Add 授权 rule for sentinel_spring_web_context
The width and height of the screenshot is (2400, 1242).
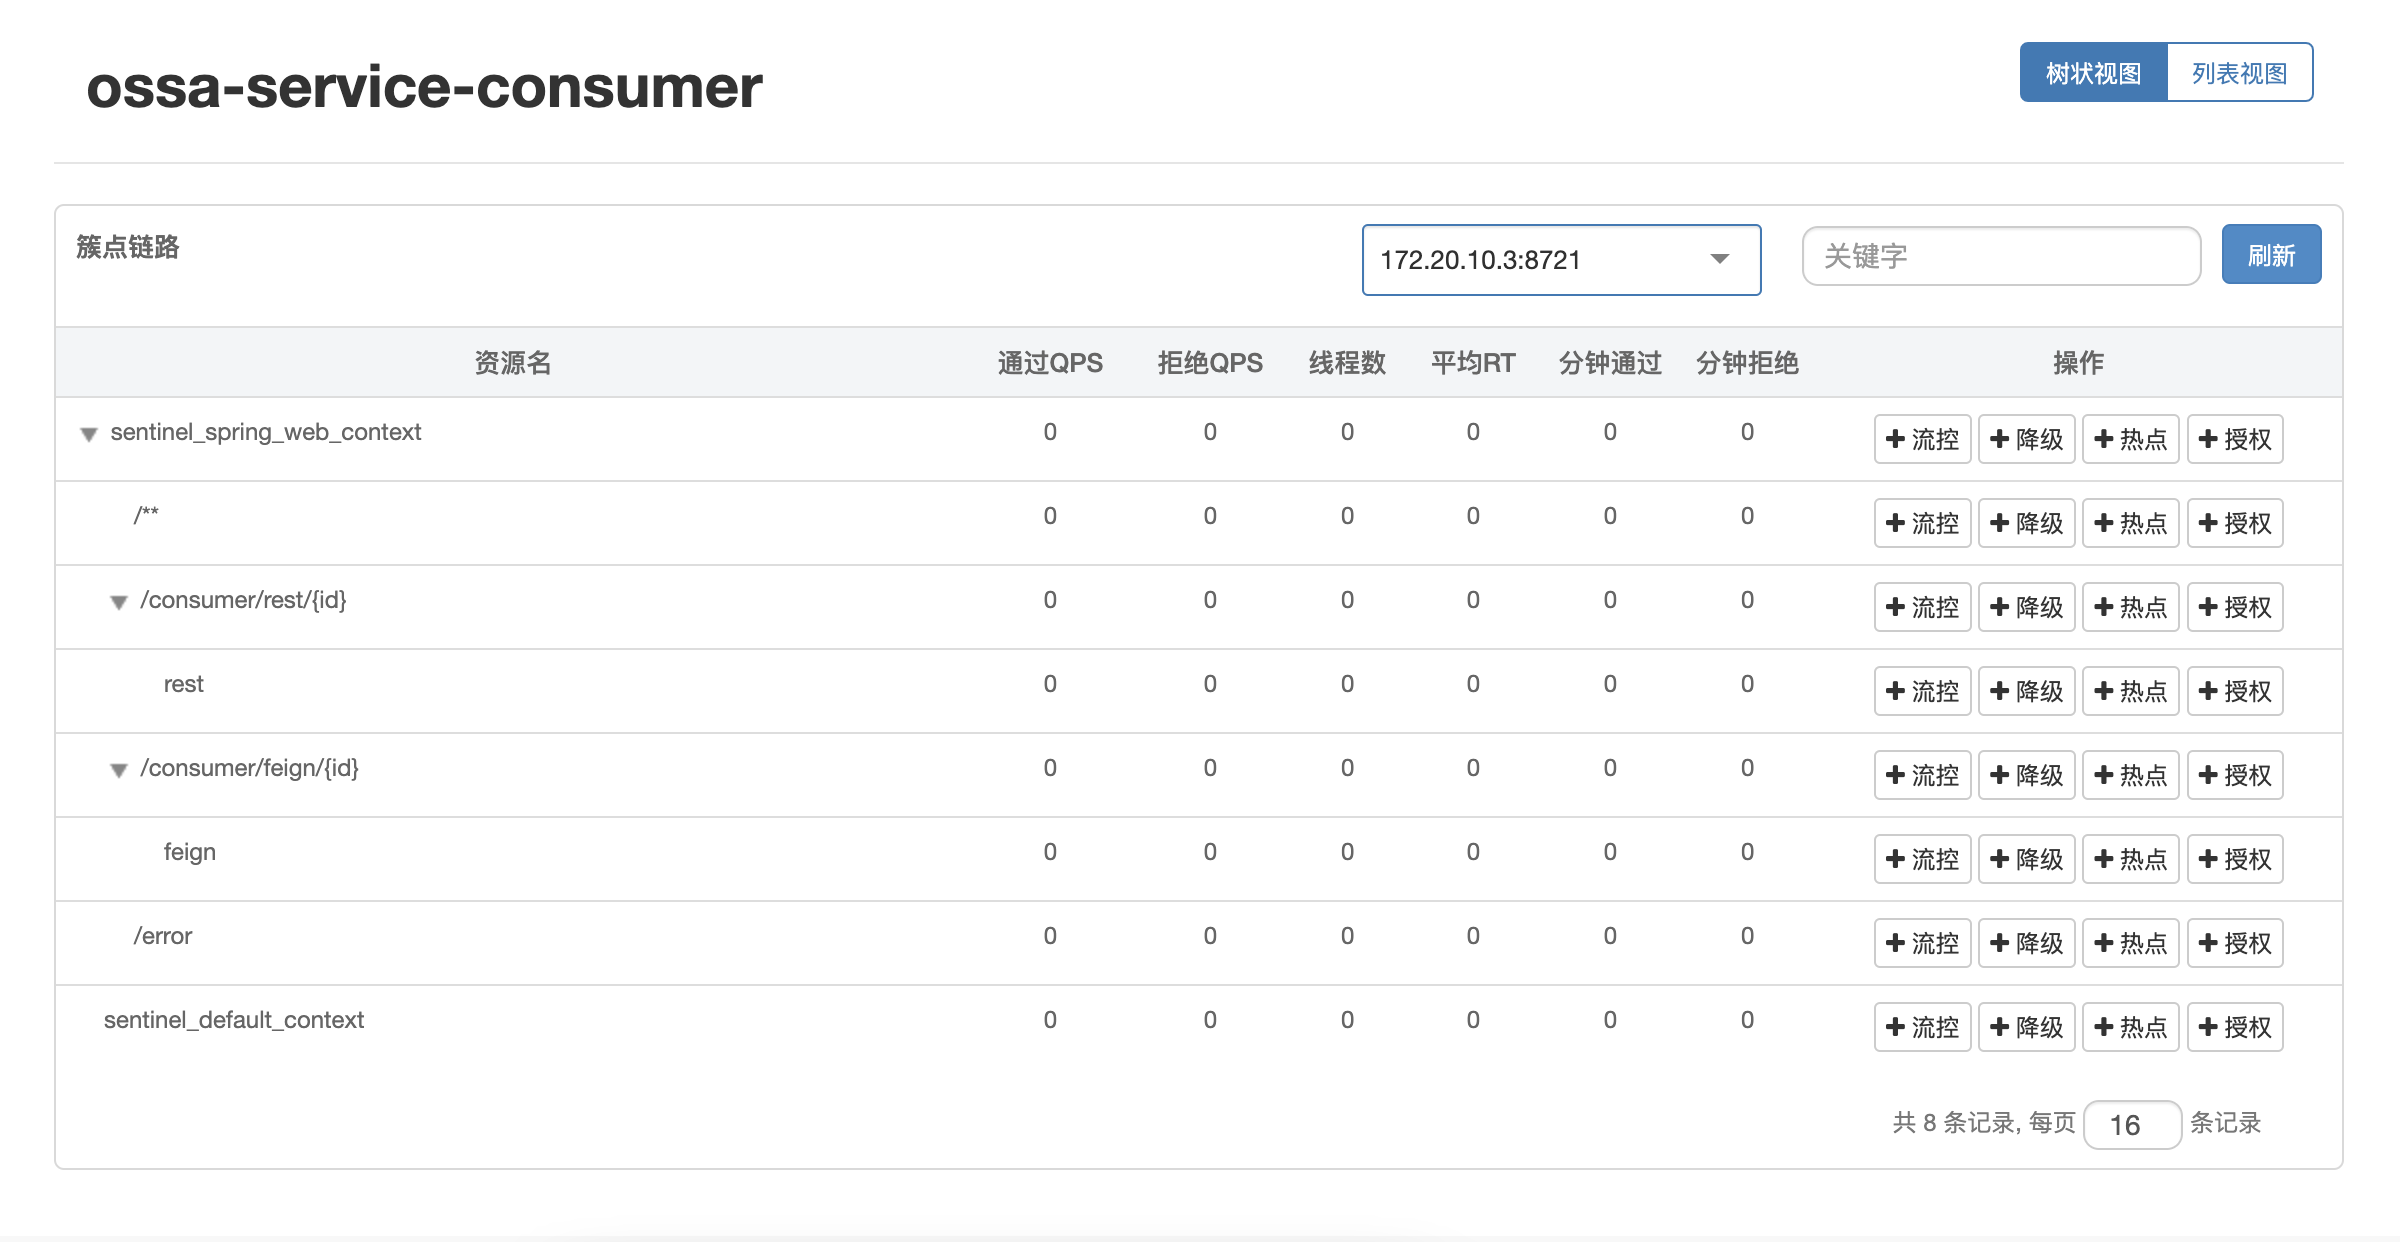[x=2235, y=439]
